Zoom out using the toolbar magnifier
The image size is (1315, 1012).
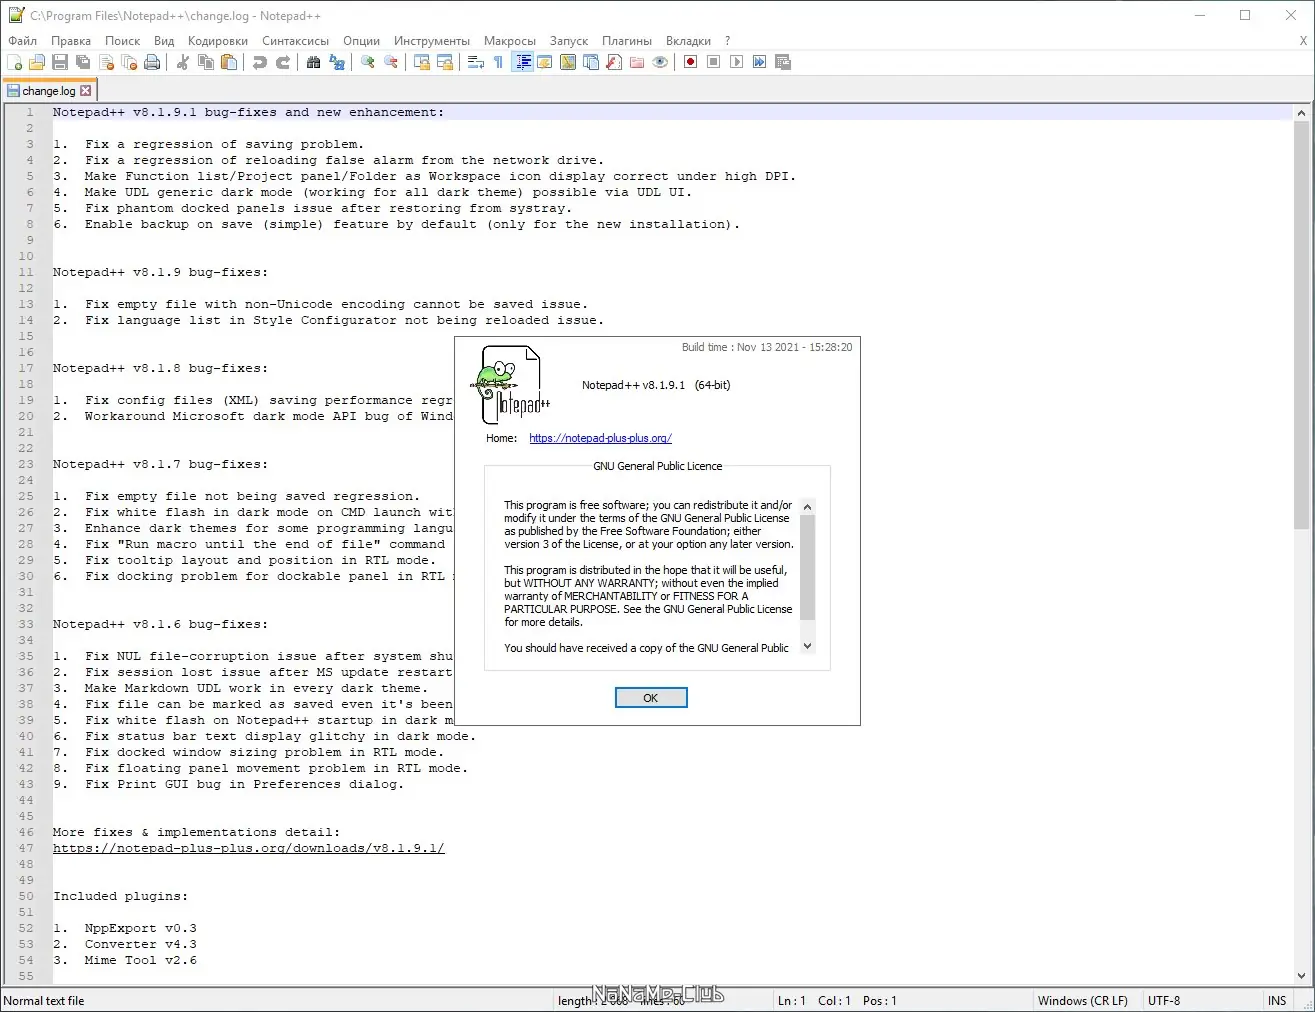point(391,62)
